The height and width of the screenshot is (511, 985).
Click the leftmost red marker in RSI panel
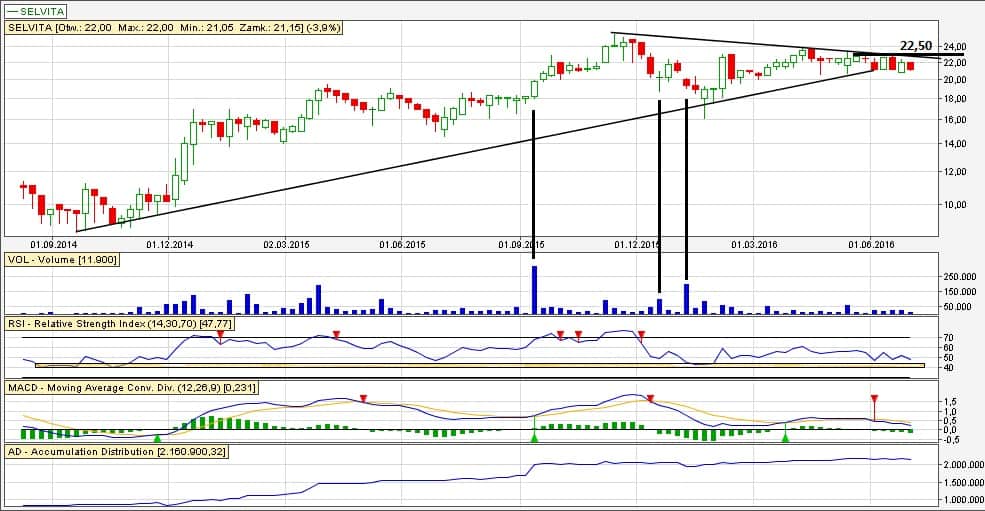coord(220,334)
